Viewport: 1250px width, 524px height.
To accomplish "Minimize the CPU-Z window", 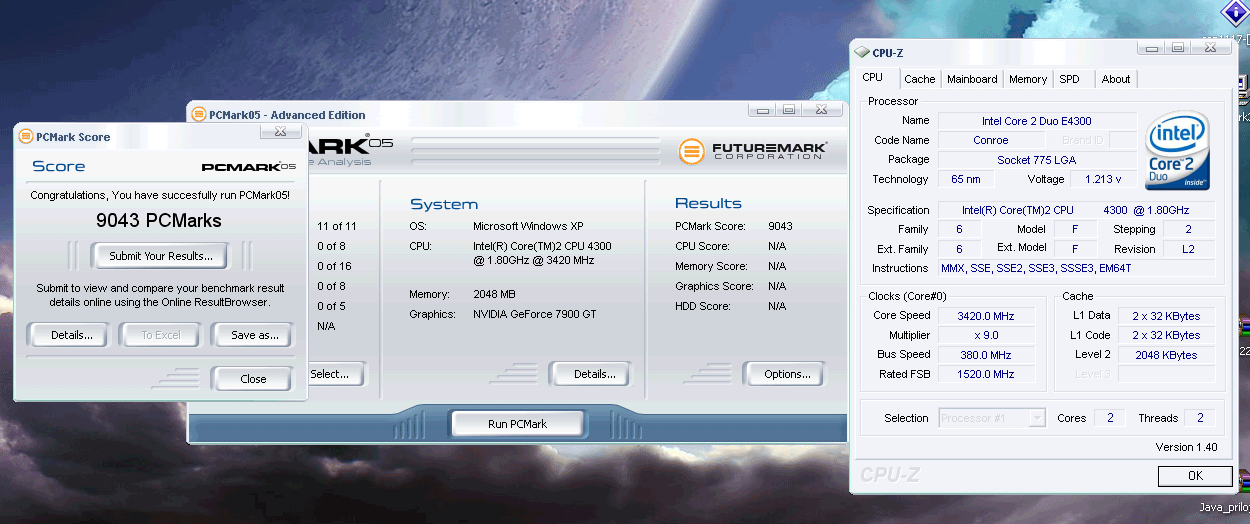I will (1150, 48).
